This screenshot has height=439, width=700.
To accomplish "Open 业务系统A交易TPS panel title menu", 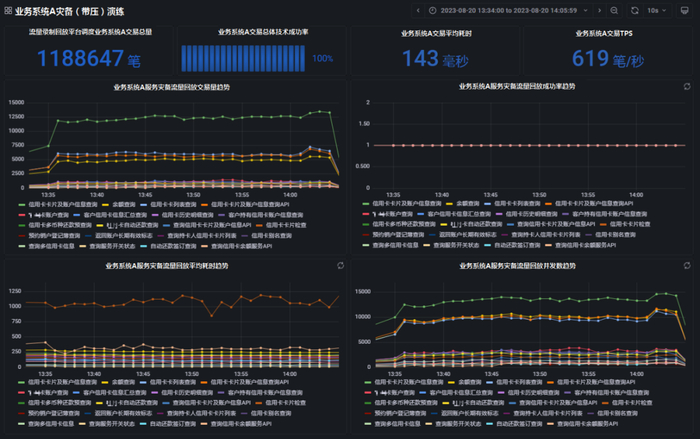I will [604, 33].
